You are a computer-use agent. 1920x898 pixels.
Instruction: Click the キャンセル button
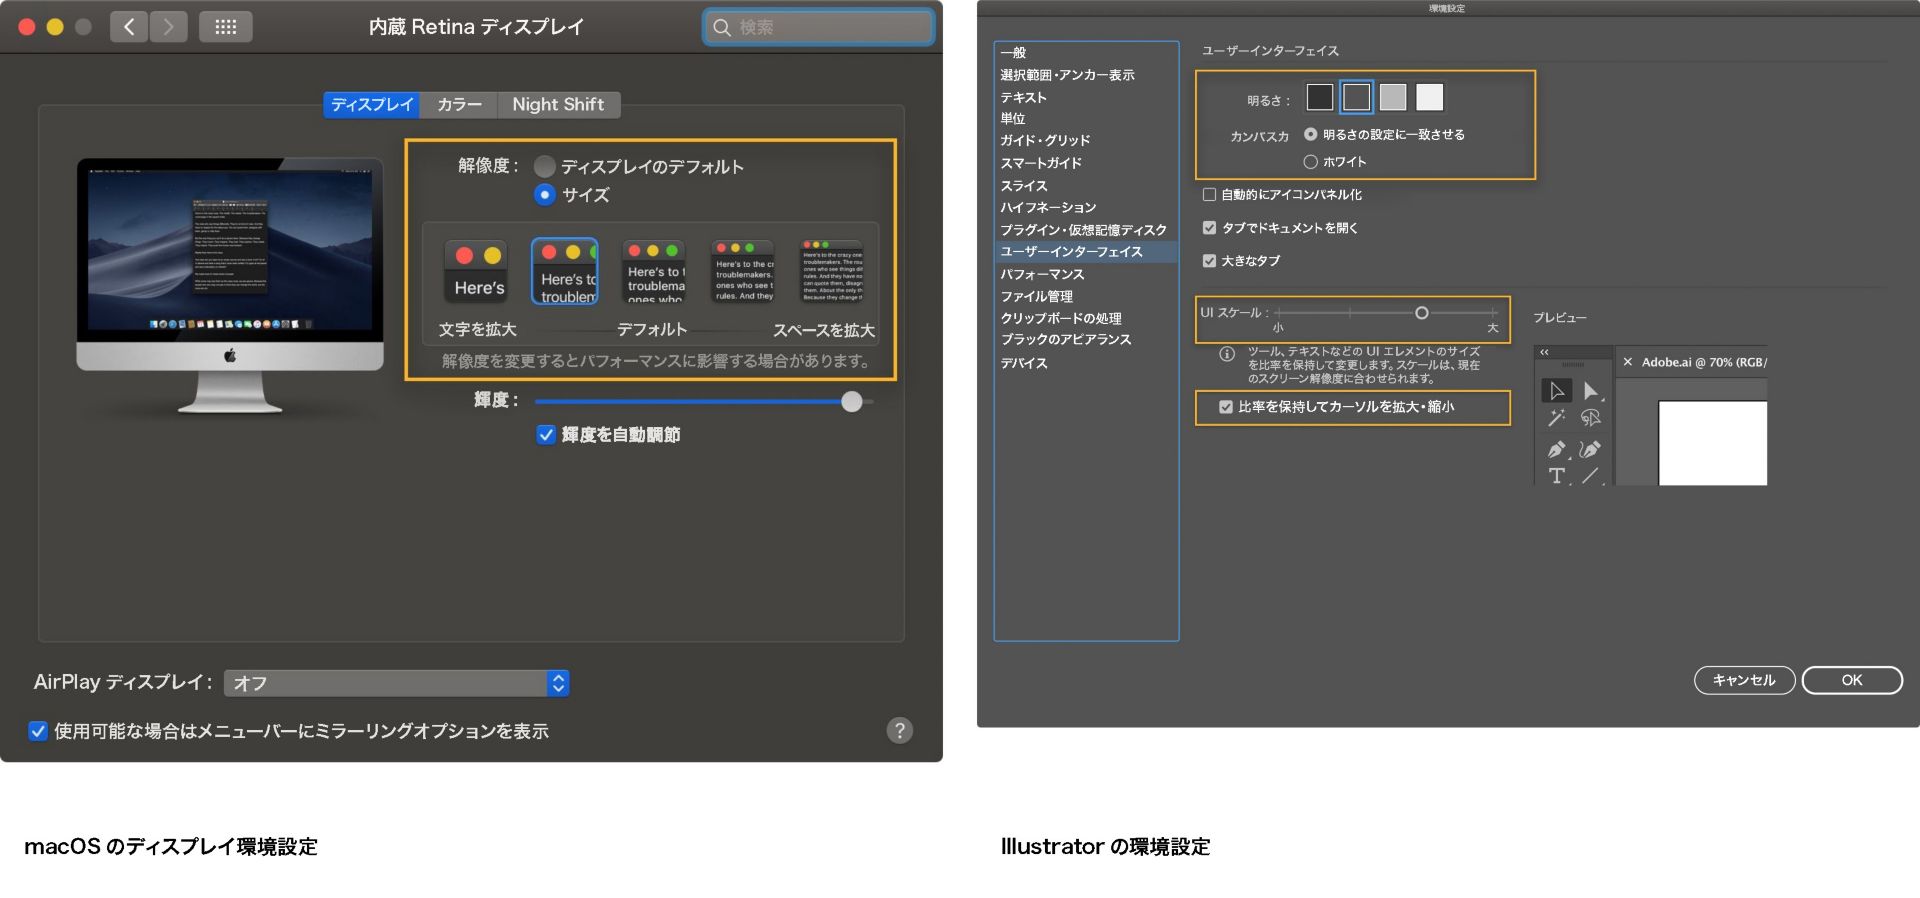coord(1744,680)
